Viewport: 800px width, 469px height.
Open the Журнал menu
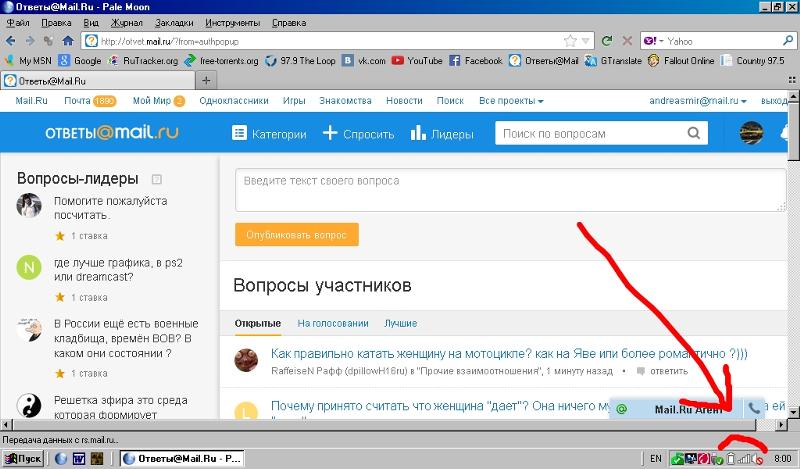127,22
